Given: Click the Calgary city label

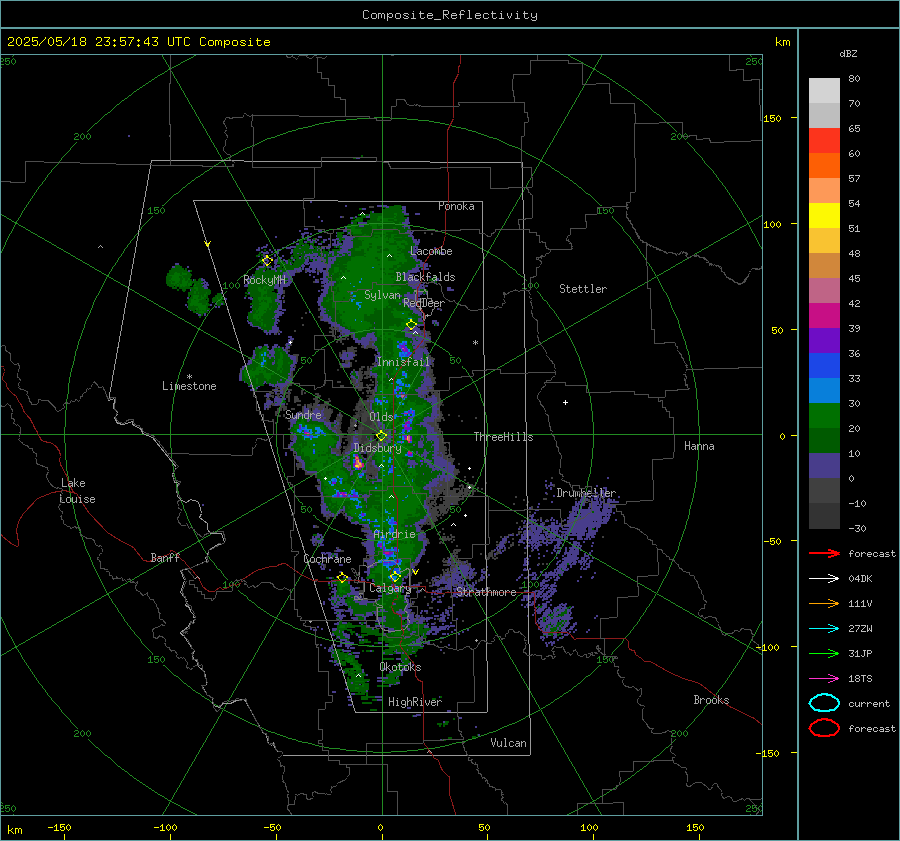Looking at the screenshot, I should tap(390, 588).
